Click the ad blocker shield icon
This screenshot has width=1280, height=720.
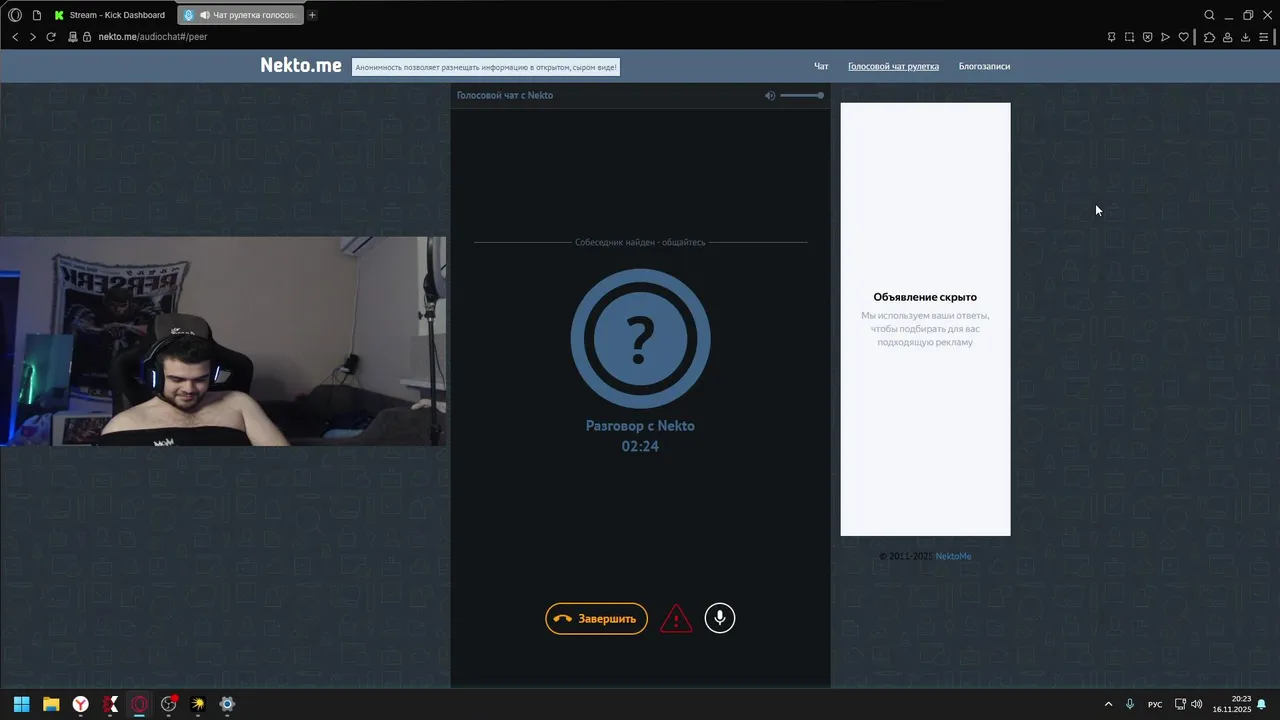(1147, 37)
